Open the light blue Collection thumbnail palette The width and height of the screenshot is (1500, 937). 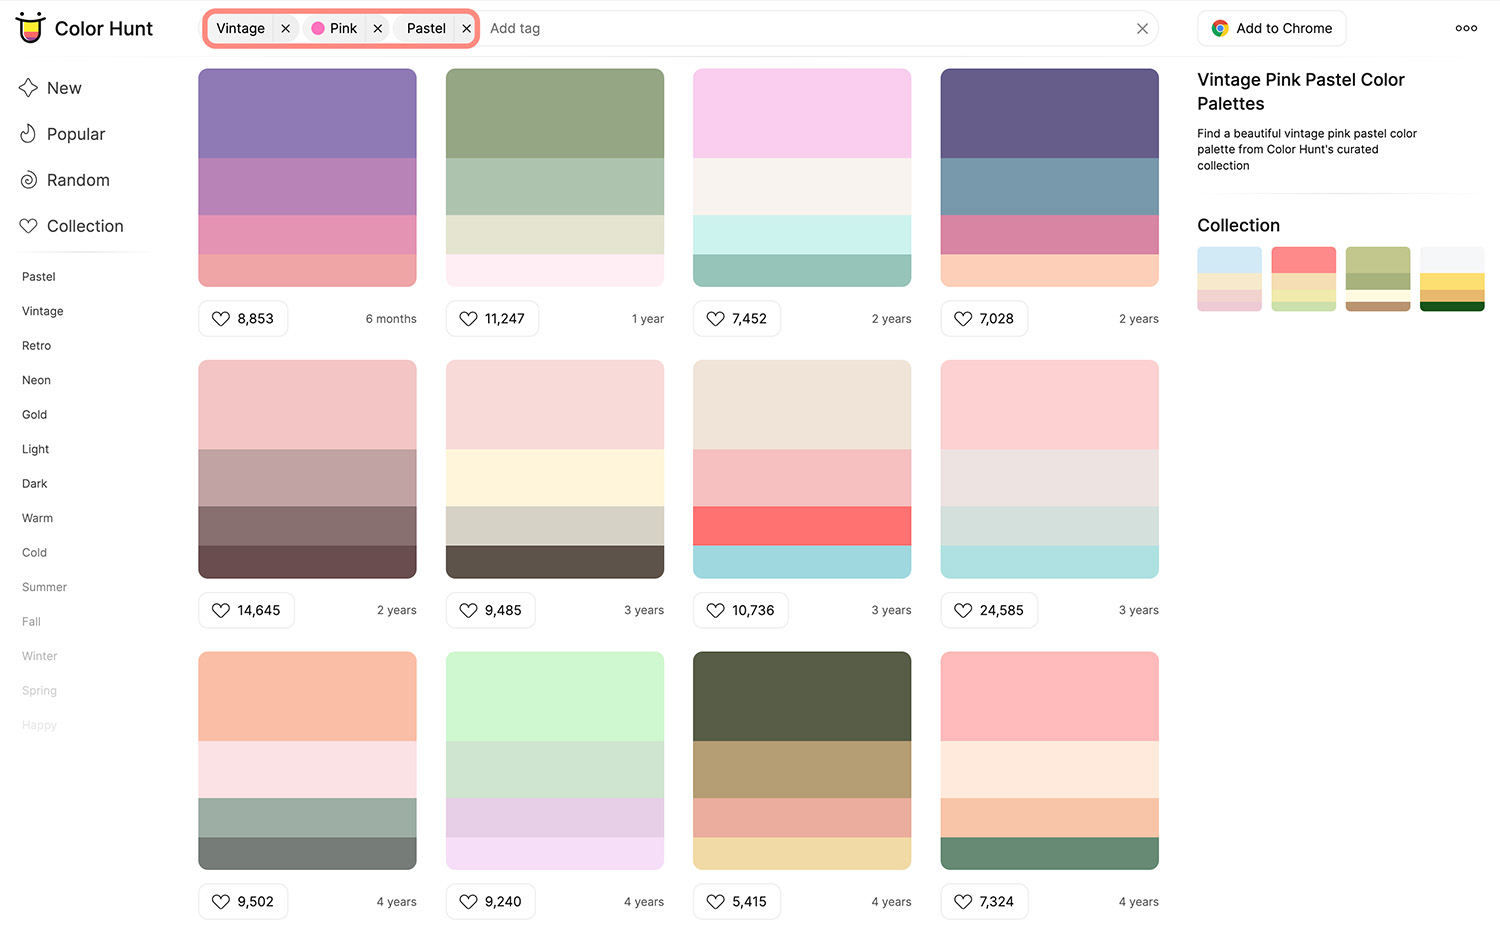coord(1230,279)
